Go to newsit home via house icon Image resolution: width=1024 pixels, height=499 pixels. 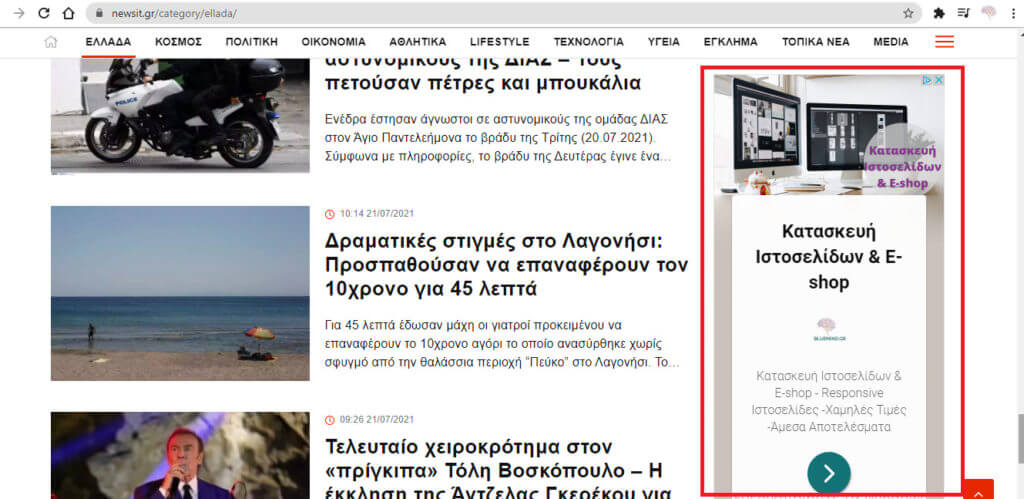tap(51, 42)
